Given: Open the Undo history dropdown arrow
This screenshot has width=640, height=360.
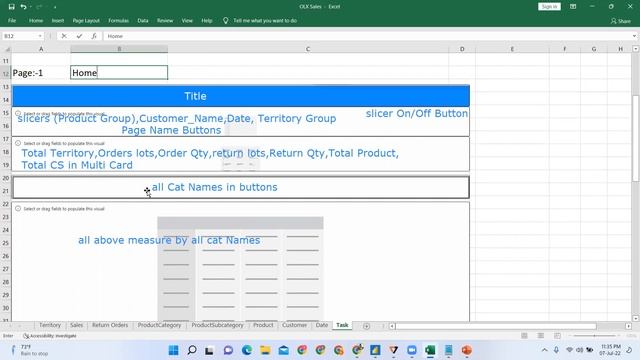Looking at the screenshot, I should click(31, 7).
